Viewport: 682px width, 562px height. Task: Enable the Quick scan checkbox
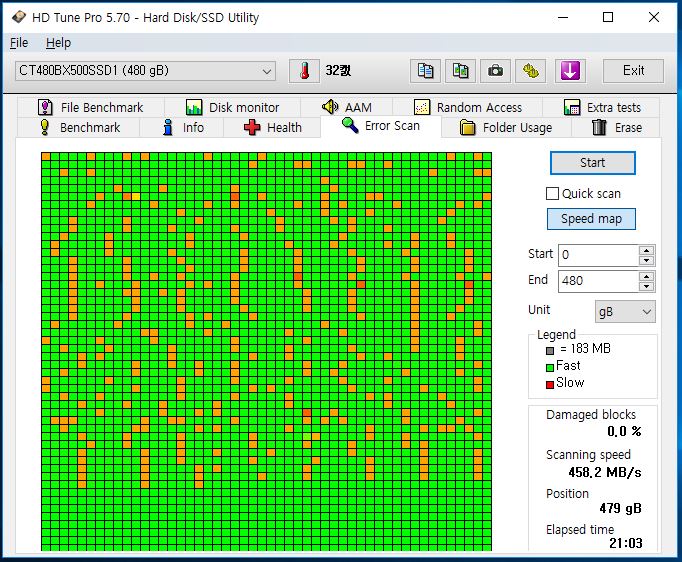[x=552, y=194]
